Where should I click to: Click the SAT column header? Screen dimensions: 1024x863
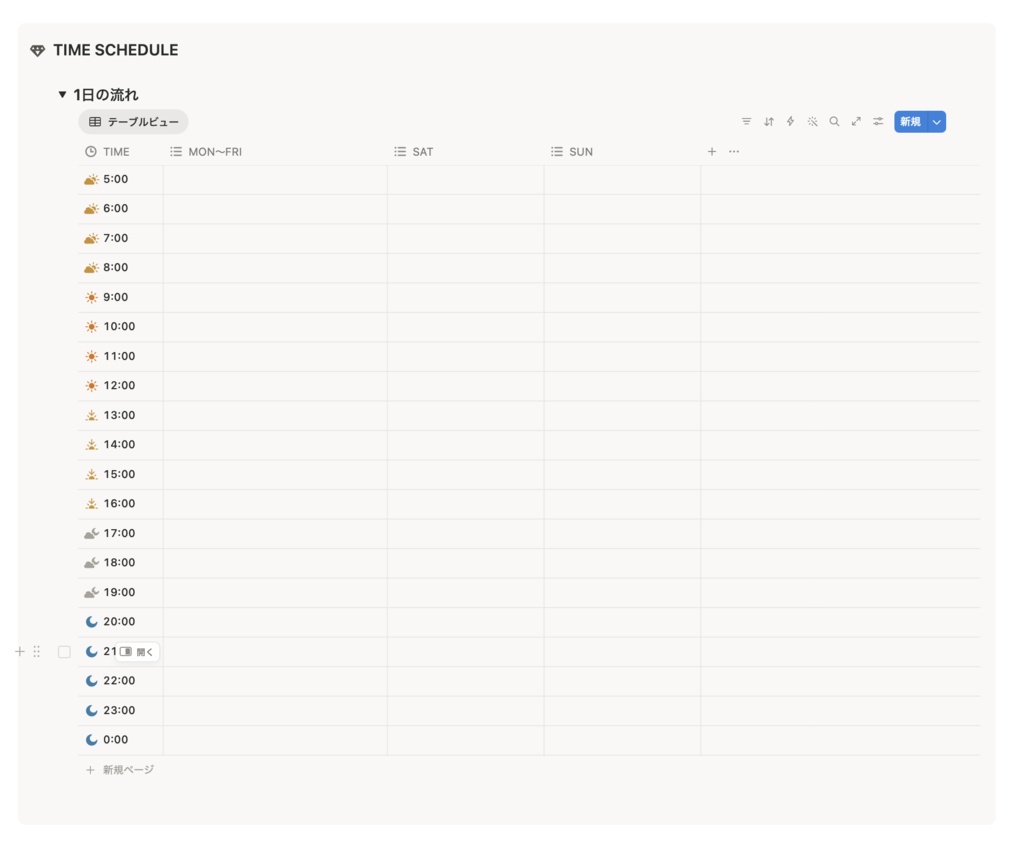(x=466, y=152)
